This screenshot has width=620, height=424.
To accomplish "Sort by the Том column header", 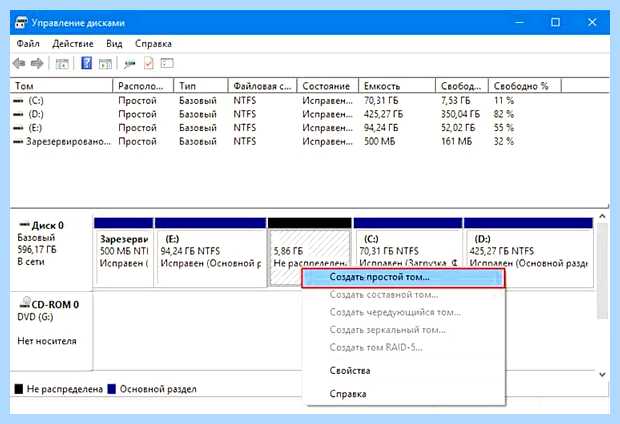I will tap(61, 86).
